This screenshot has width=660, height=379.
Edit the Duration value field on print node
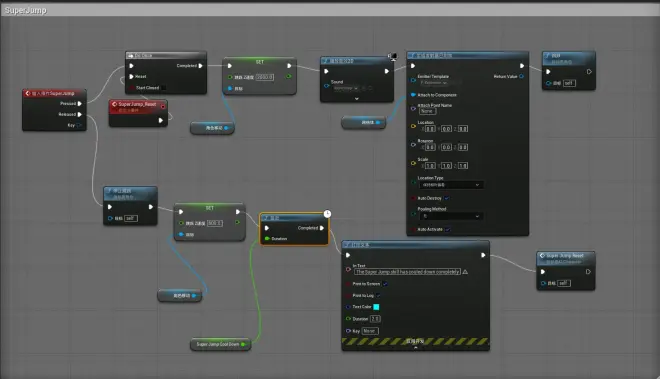375,319
